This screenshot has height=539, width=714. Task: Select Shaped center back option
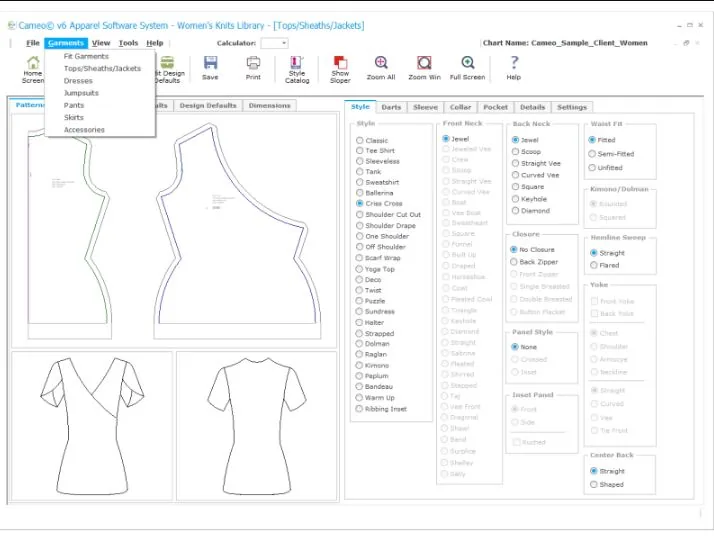pos(594,484)
